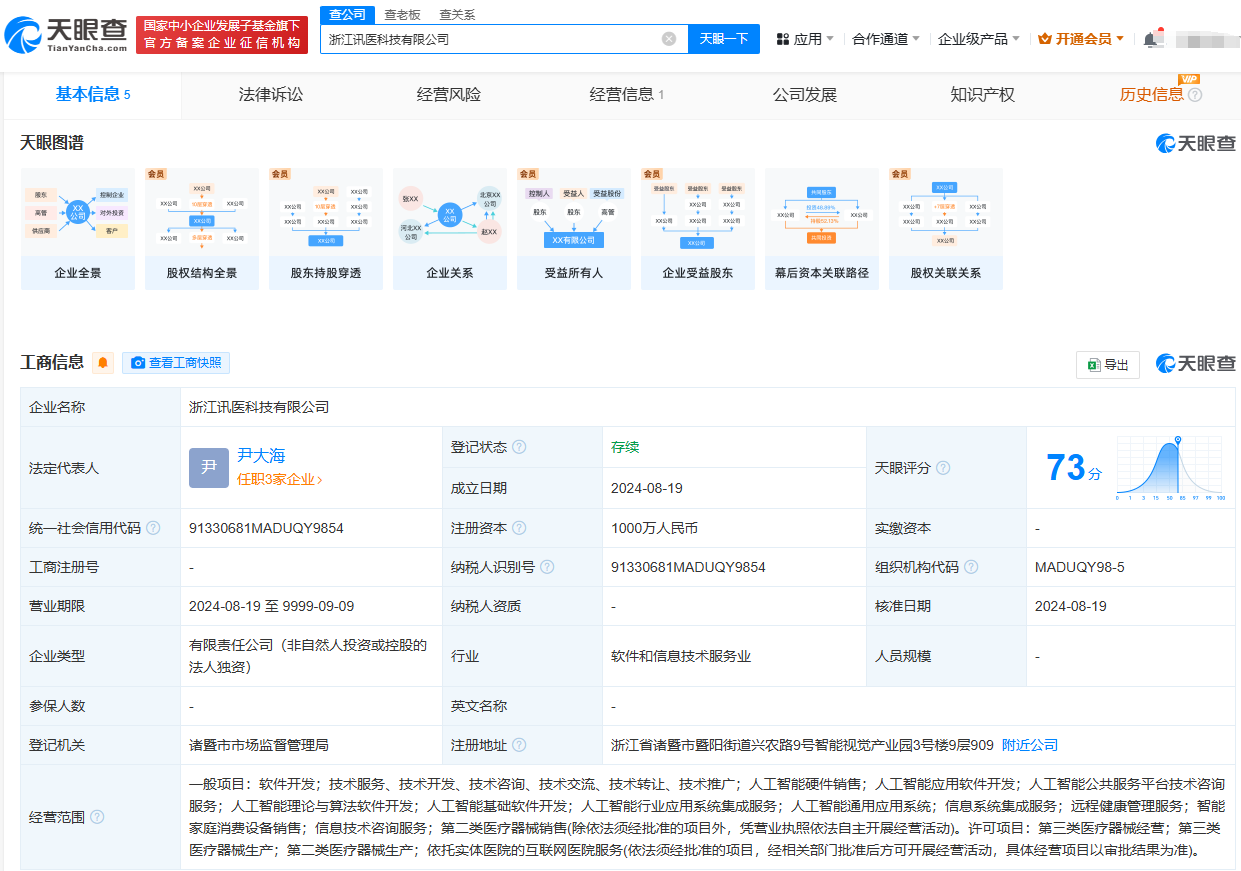Switch to the 法律诉讼 tab
The width and height of the screenshot is (1241, 871).
pyautogui.click(x=270, y=95)
